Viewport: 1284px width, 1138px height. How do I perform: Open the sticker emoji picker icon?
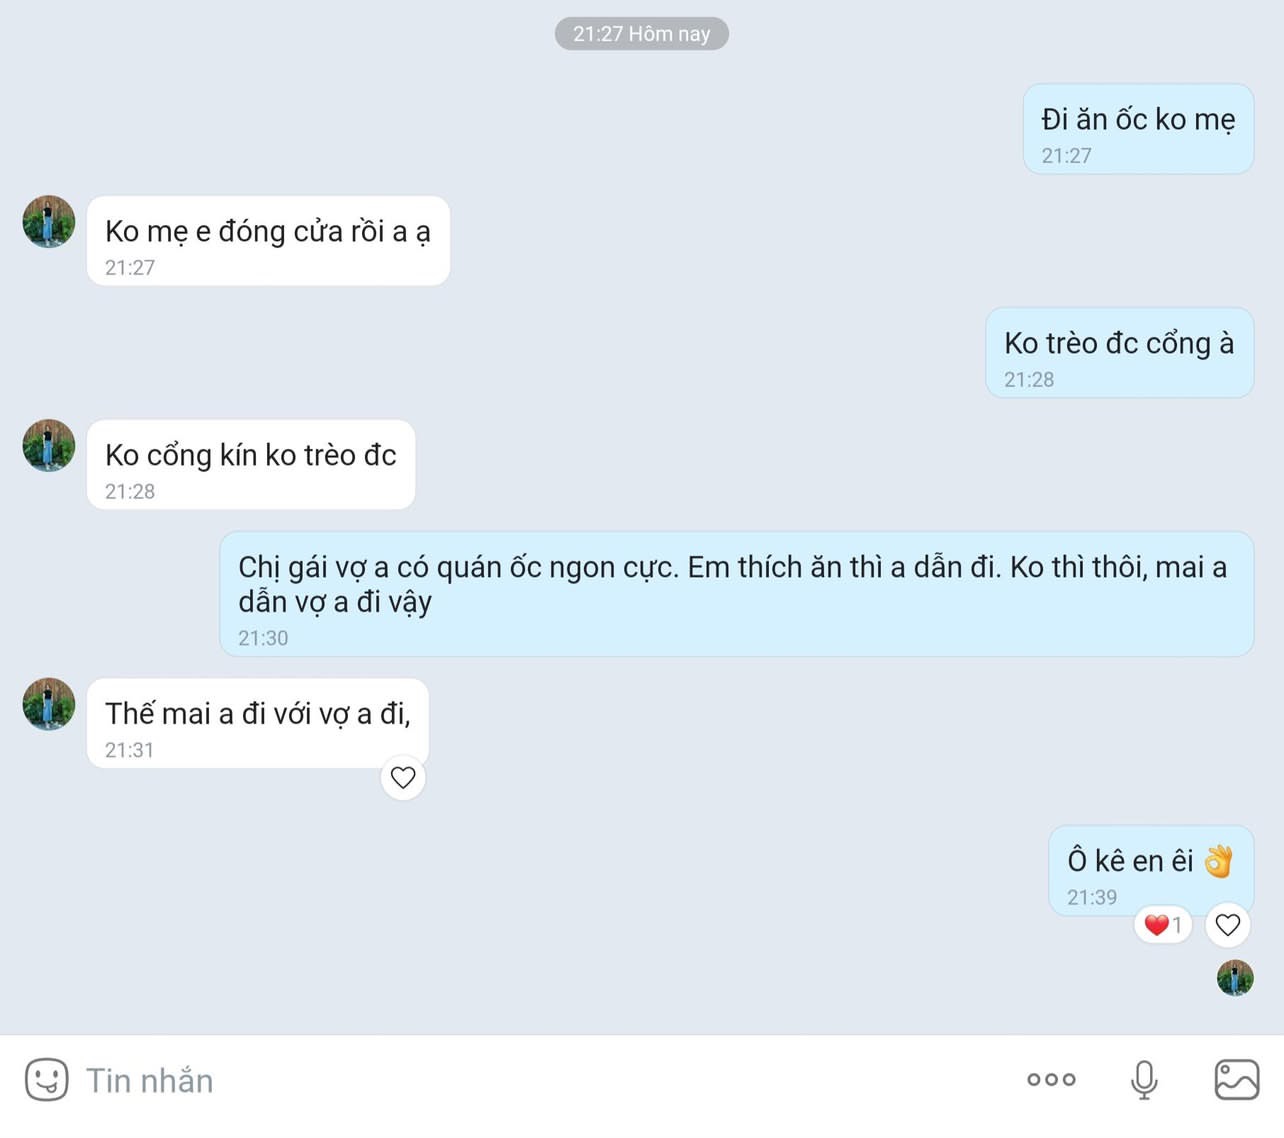(46, 1080)
